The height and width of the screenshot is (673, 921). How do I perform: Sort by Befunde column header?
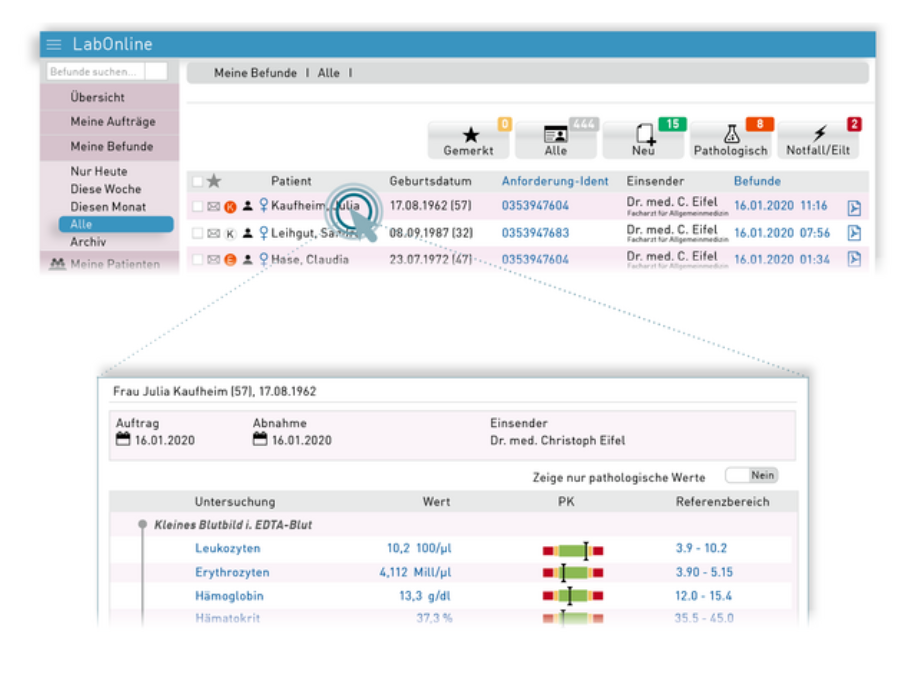757,181
